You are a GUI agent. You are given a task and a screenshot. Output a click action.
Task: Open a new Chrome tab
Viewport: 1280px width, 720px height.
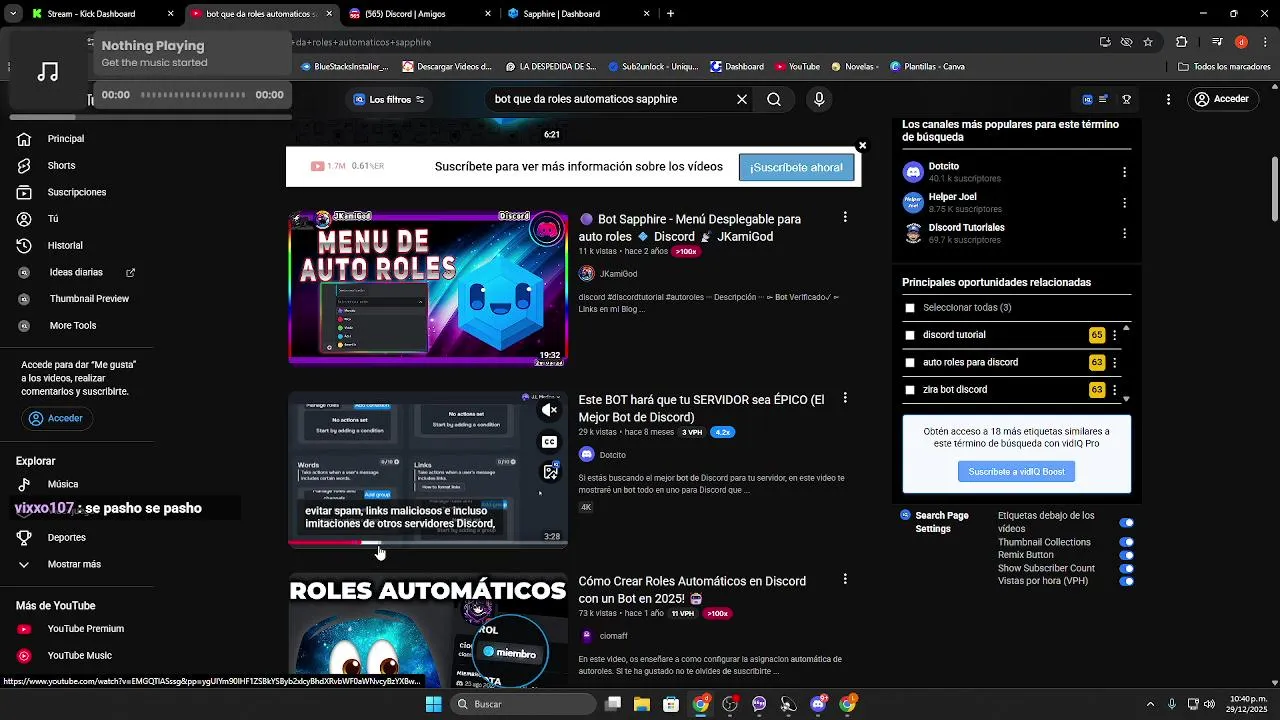(x=670, y=14)
